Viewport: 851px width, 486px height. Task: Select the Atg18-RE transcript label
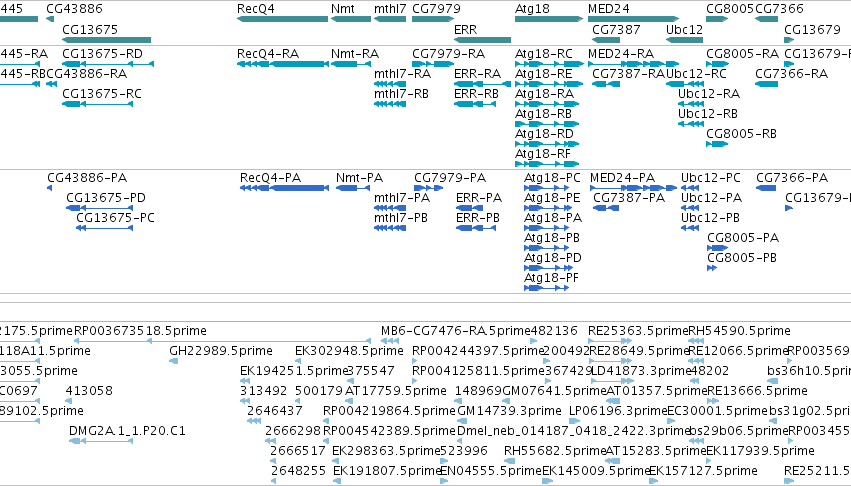coord(543,73)
